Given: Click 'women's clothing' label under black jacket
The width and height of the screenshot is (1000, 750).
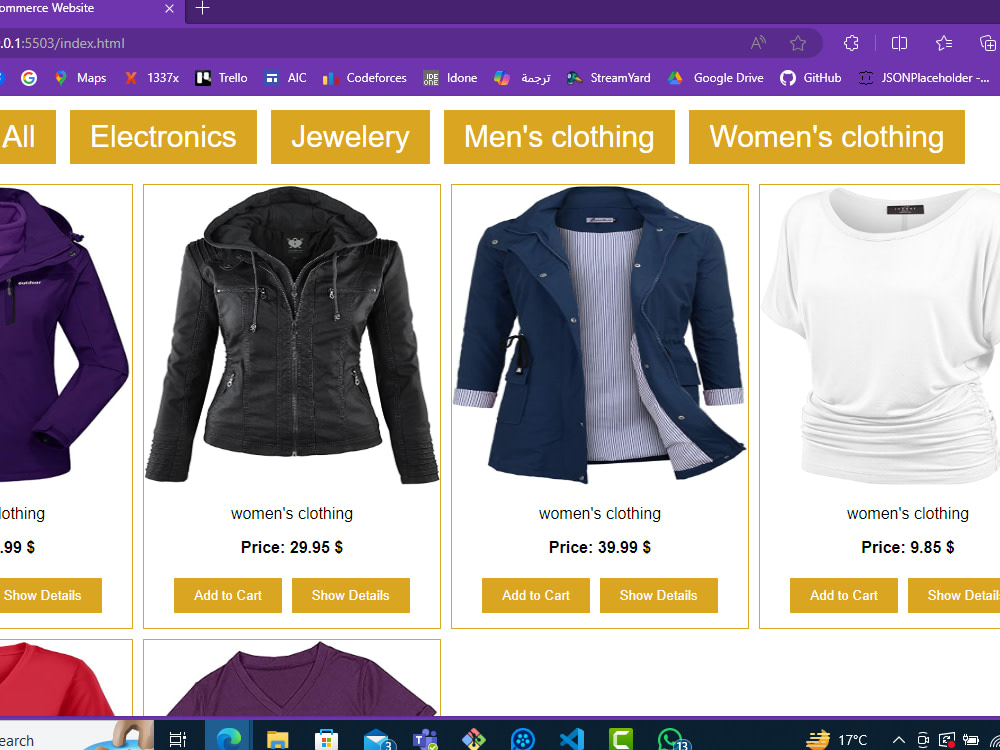Looking at the screenshot, I should [292, 513].
